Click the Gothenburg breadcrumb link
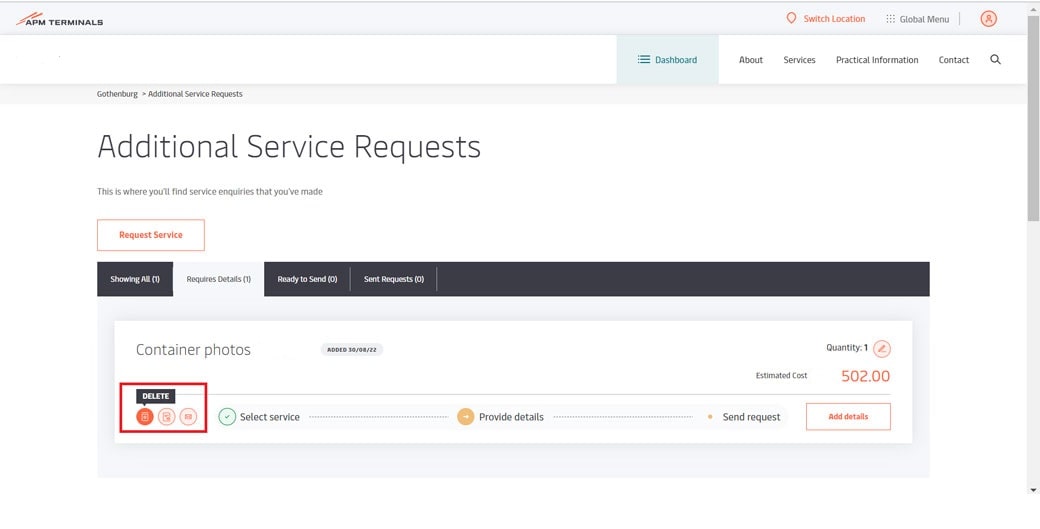This screenshot has width=1040, height=529. click(117, 94)
